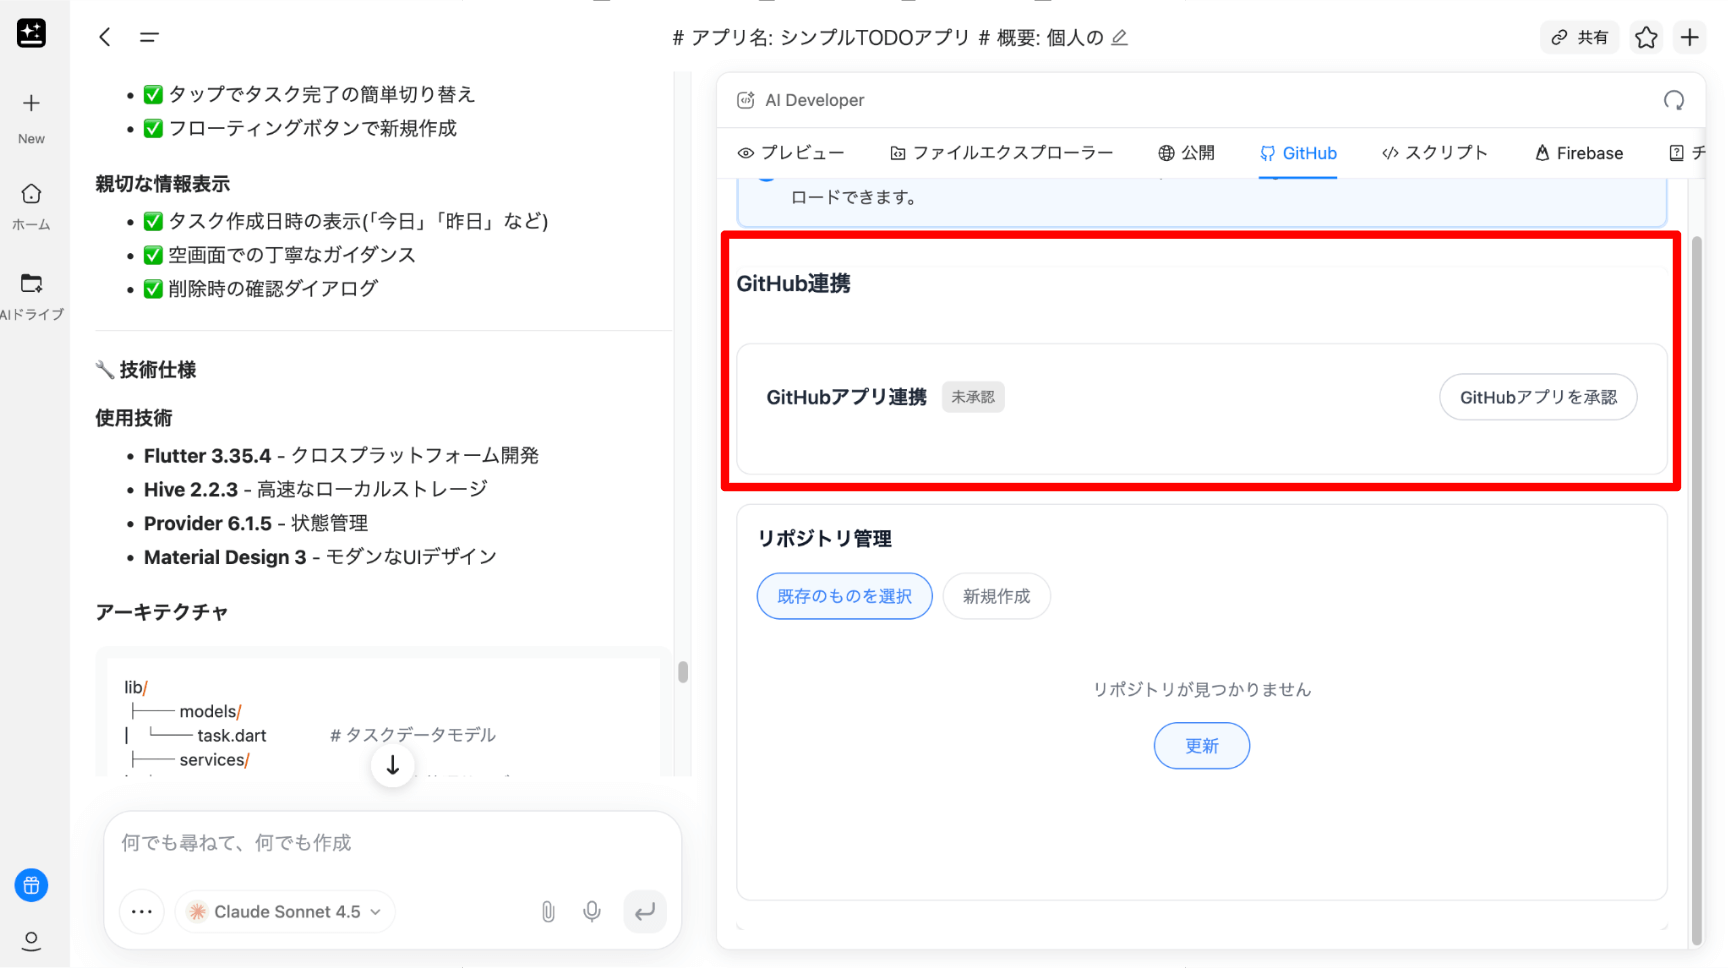The image size is (1728, 968).
Task: Click the refresh icon in AI Developer header
Action: [x=1673, y=100]
